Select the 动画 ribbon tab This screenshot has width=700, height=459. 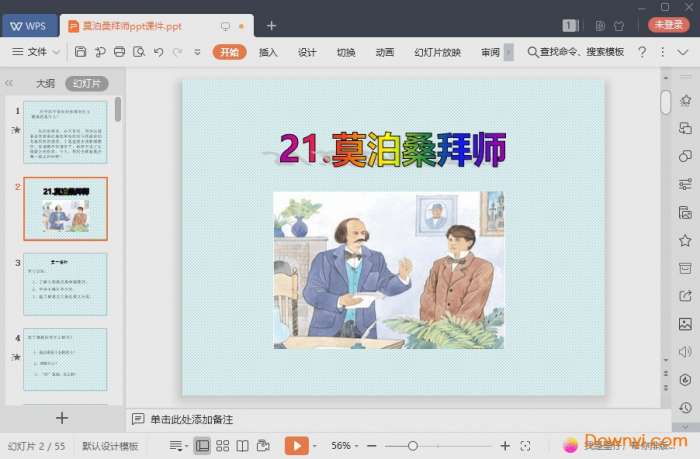pos(385,52)
